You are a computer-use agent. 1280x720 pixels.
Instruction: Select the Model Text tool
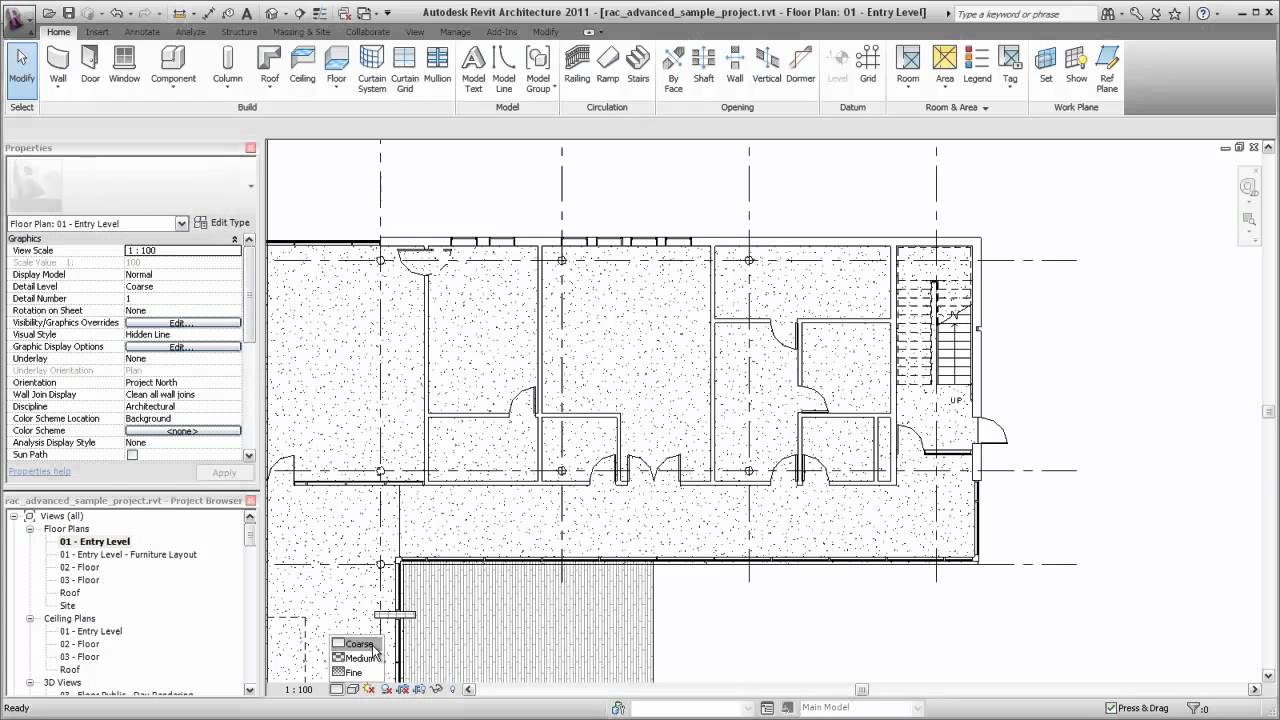pyautogui.click(x=473, y=70)
